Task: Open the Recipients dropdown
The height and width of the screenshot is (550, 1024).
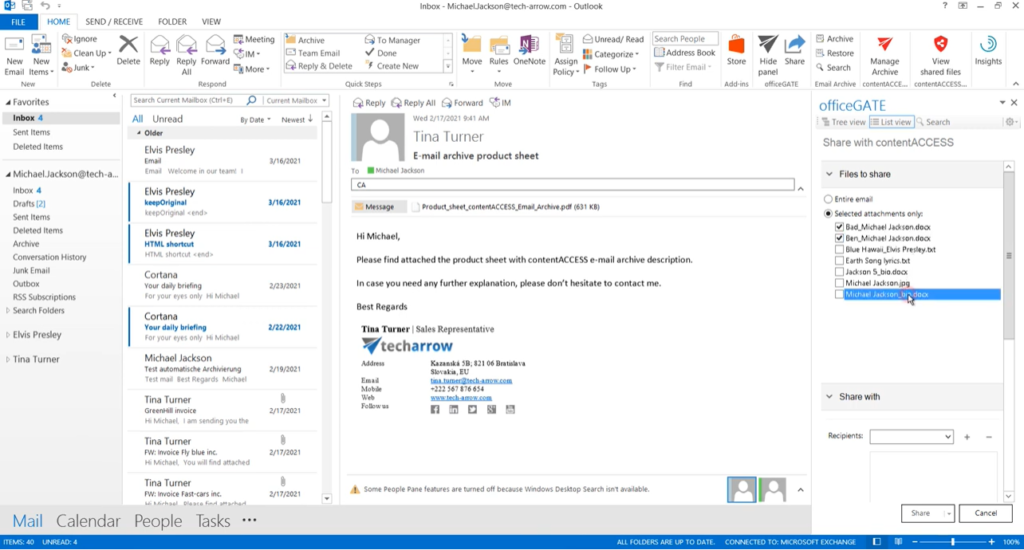Action: pos(947,437)
